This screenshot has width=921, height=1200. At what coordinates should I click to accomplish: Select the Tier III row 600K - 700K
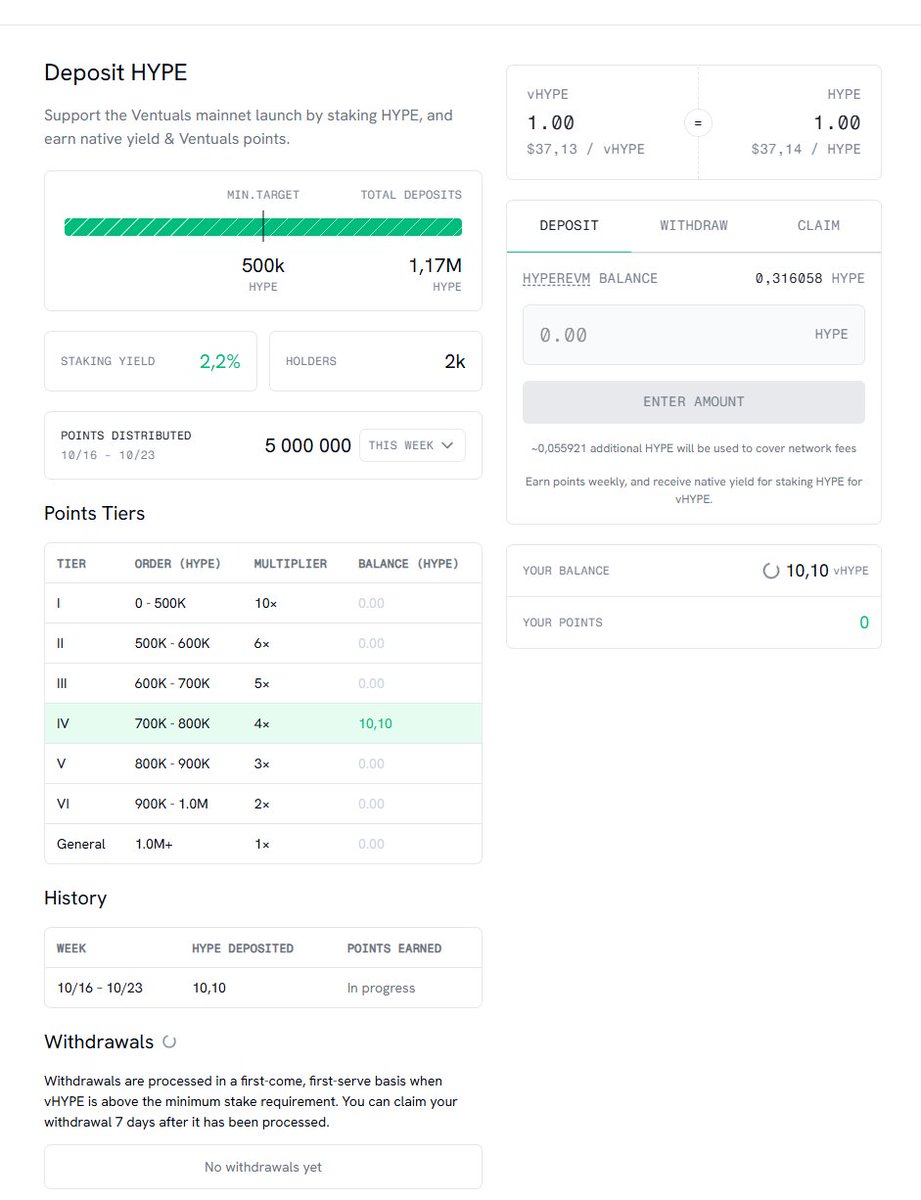click(x=263, y=684)
